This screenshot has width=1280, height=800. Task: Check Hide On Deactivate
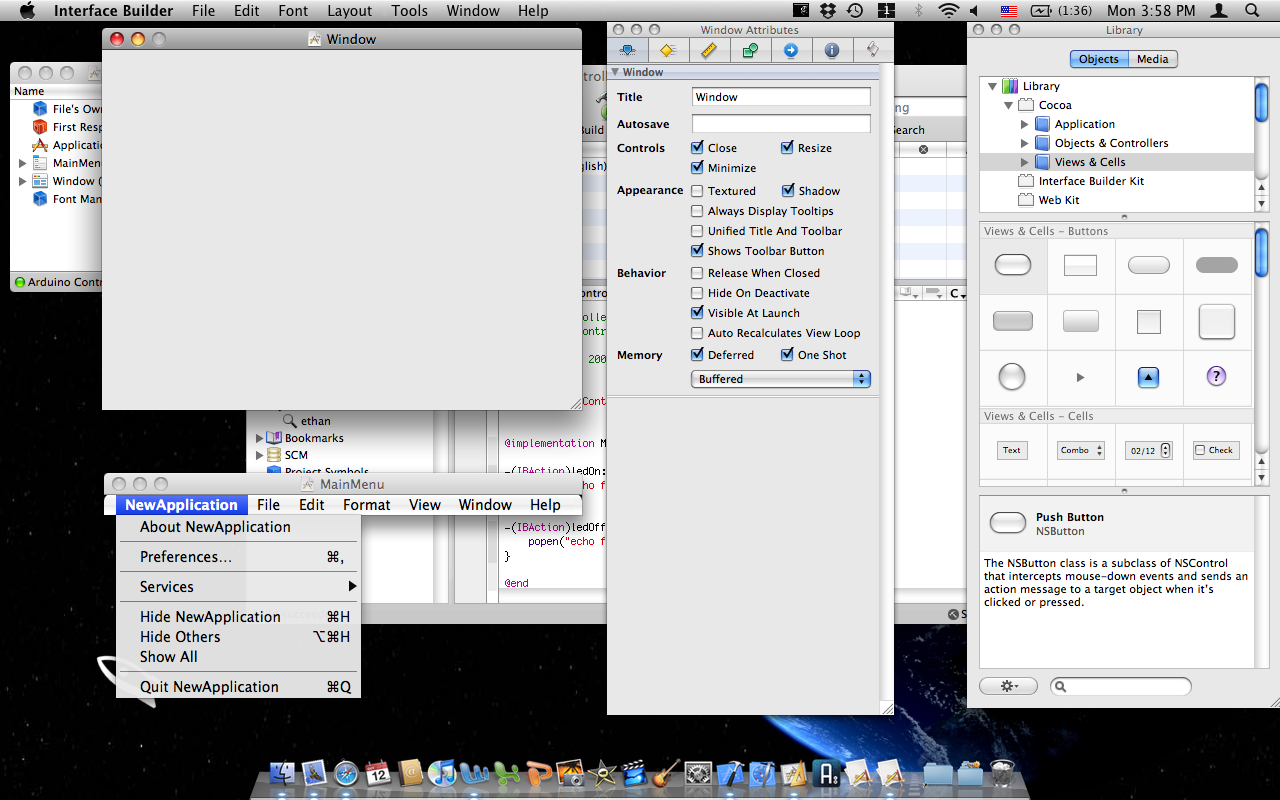(697, 293)
